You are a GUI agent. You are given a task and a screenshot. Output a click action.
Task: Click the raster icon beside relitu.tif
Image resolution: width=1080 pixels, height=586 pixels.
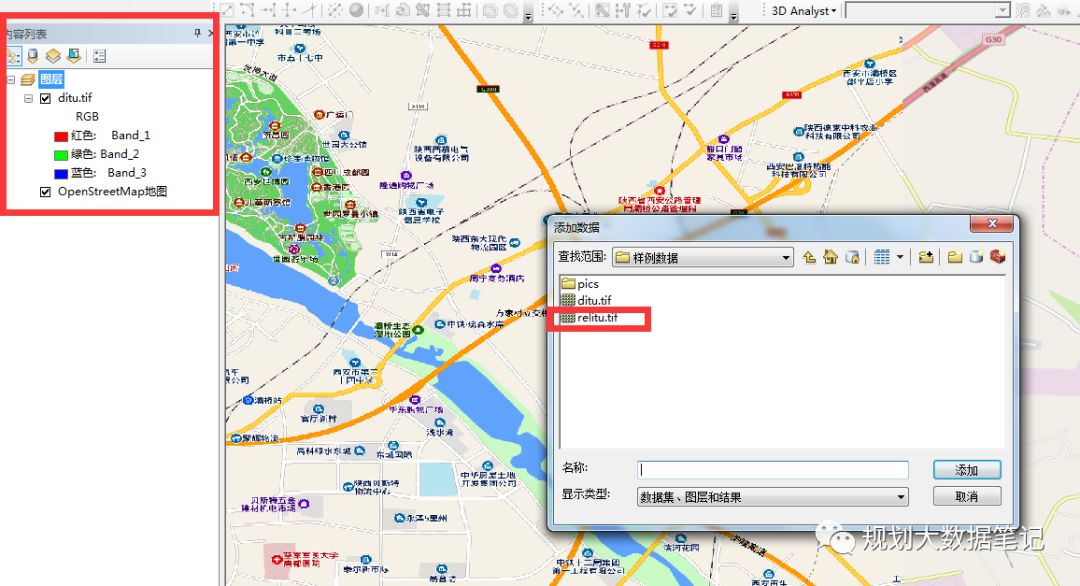pos(568,317)
